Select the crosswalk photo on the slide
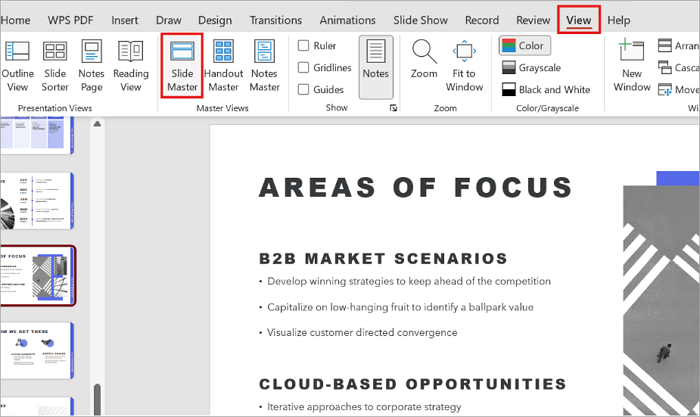This screenshot has height=417, width=700. [661, 300]
